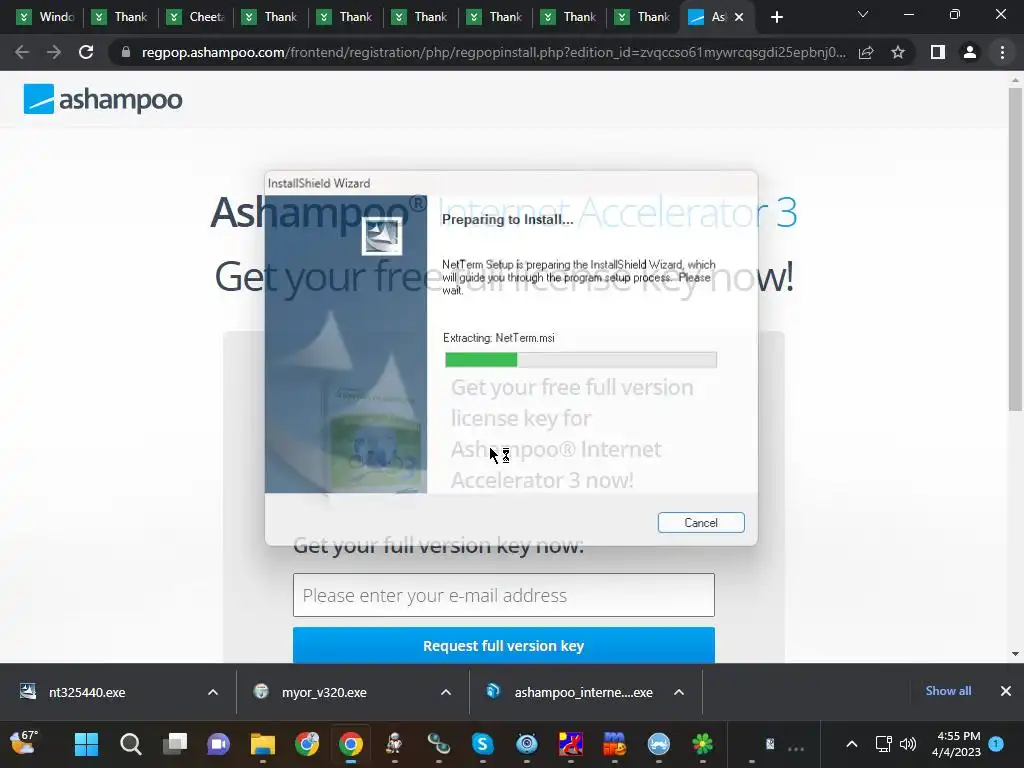Focus the e-mail address input field
This screenshot has height=768, width=1024.
[504, 595]
